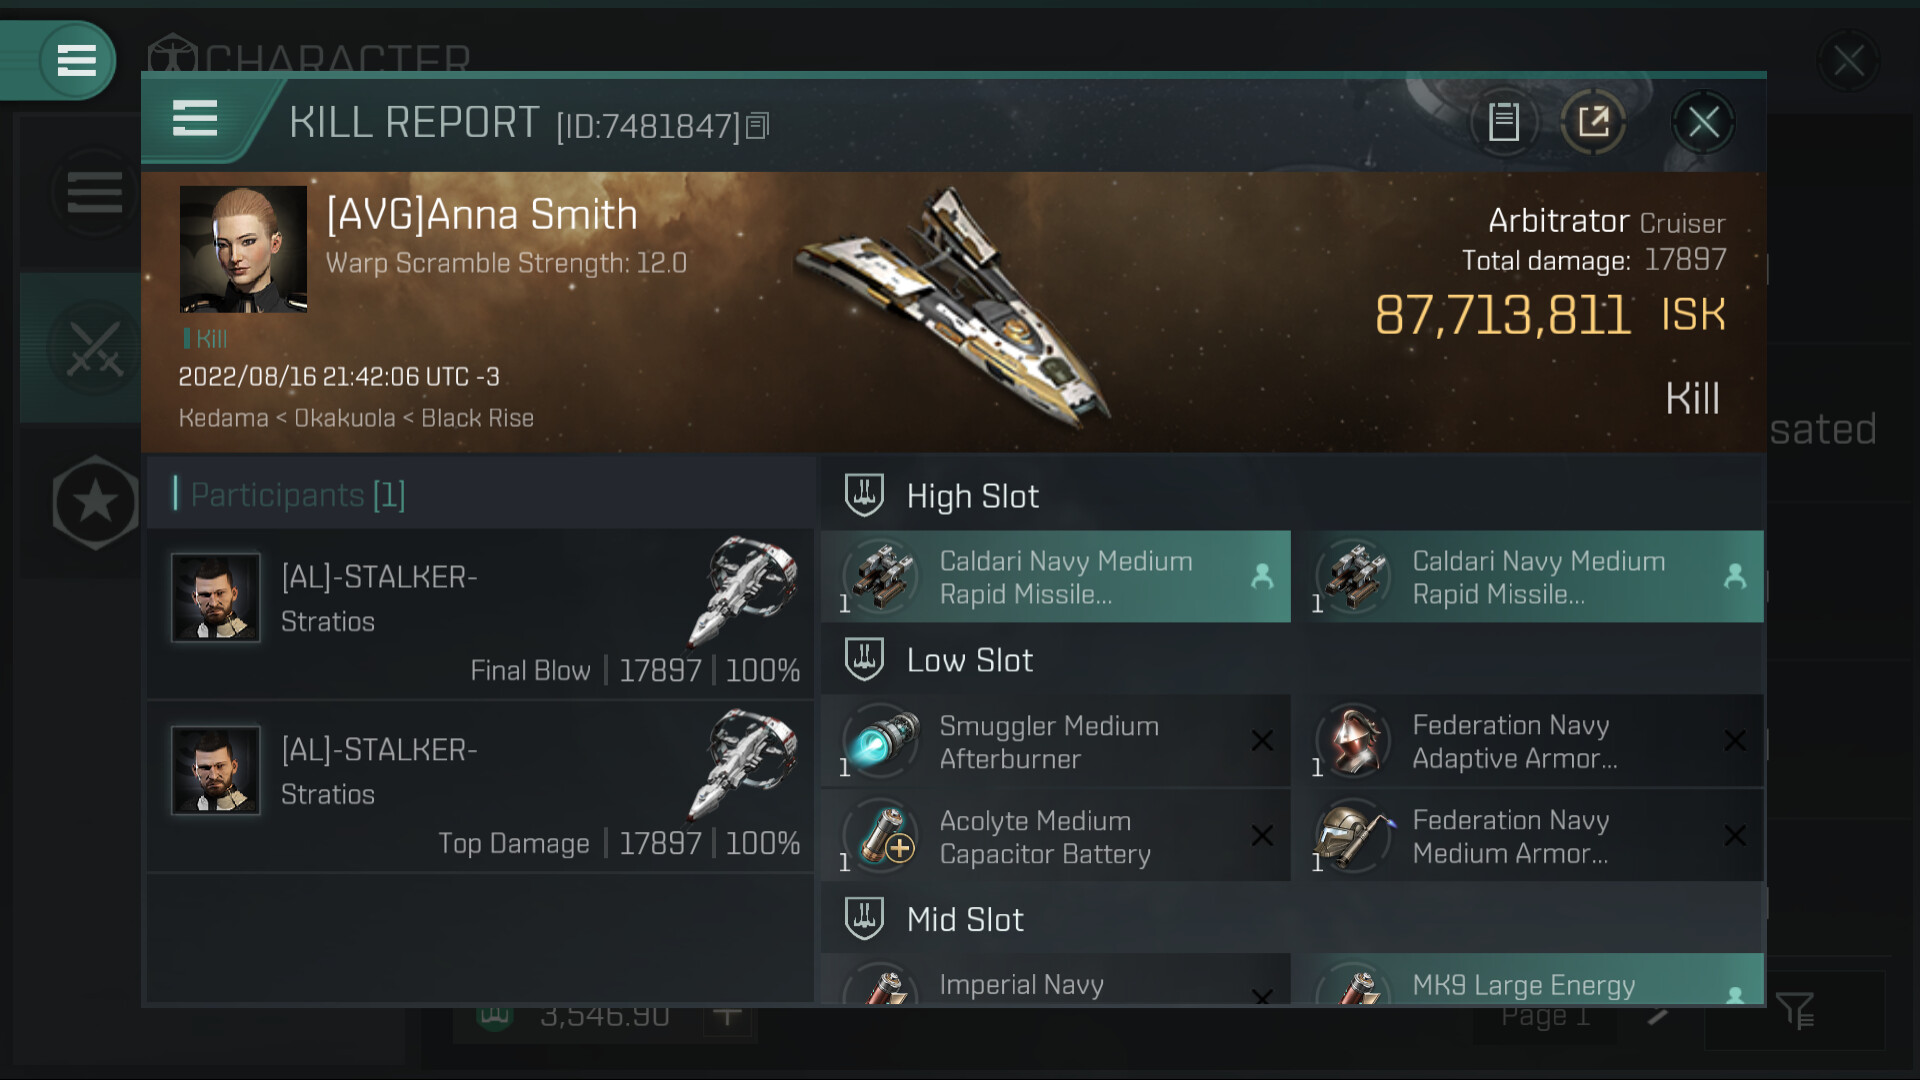This screenshot has height=1080, width=1920.
Task: Click the Federation Navy Medium Armor icon
Action: 1353,837
